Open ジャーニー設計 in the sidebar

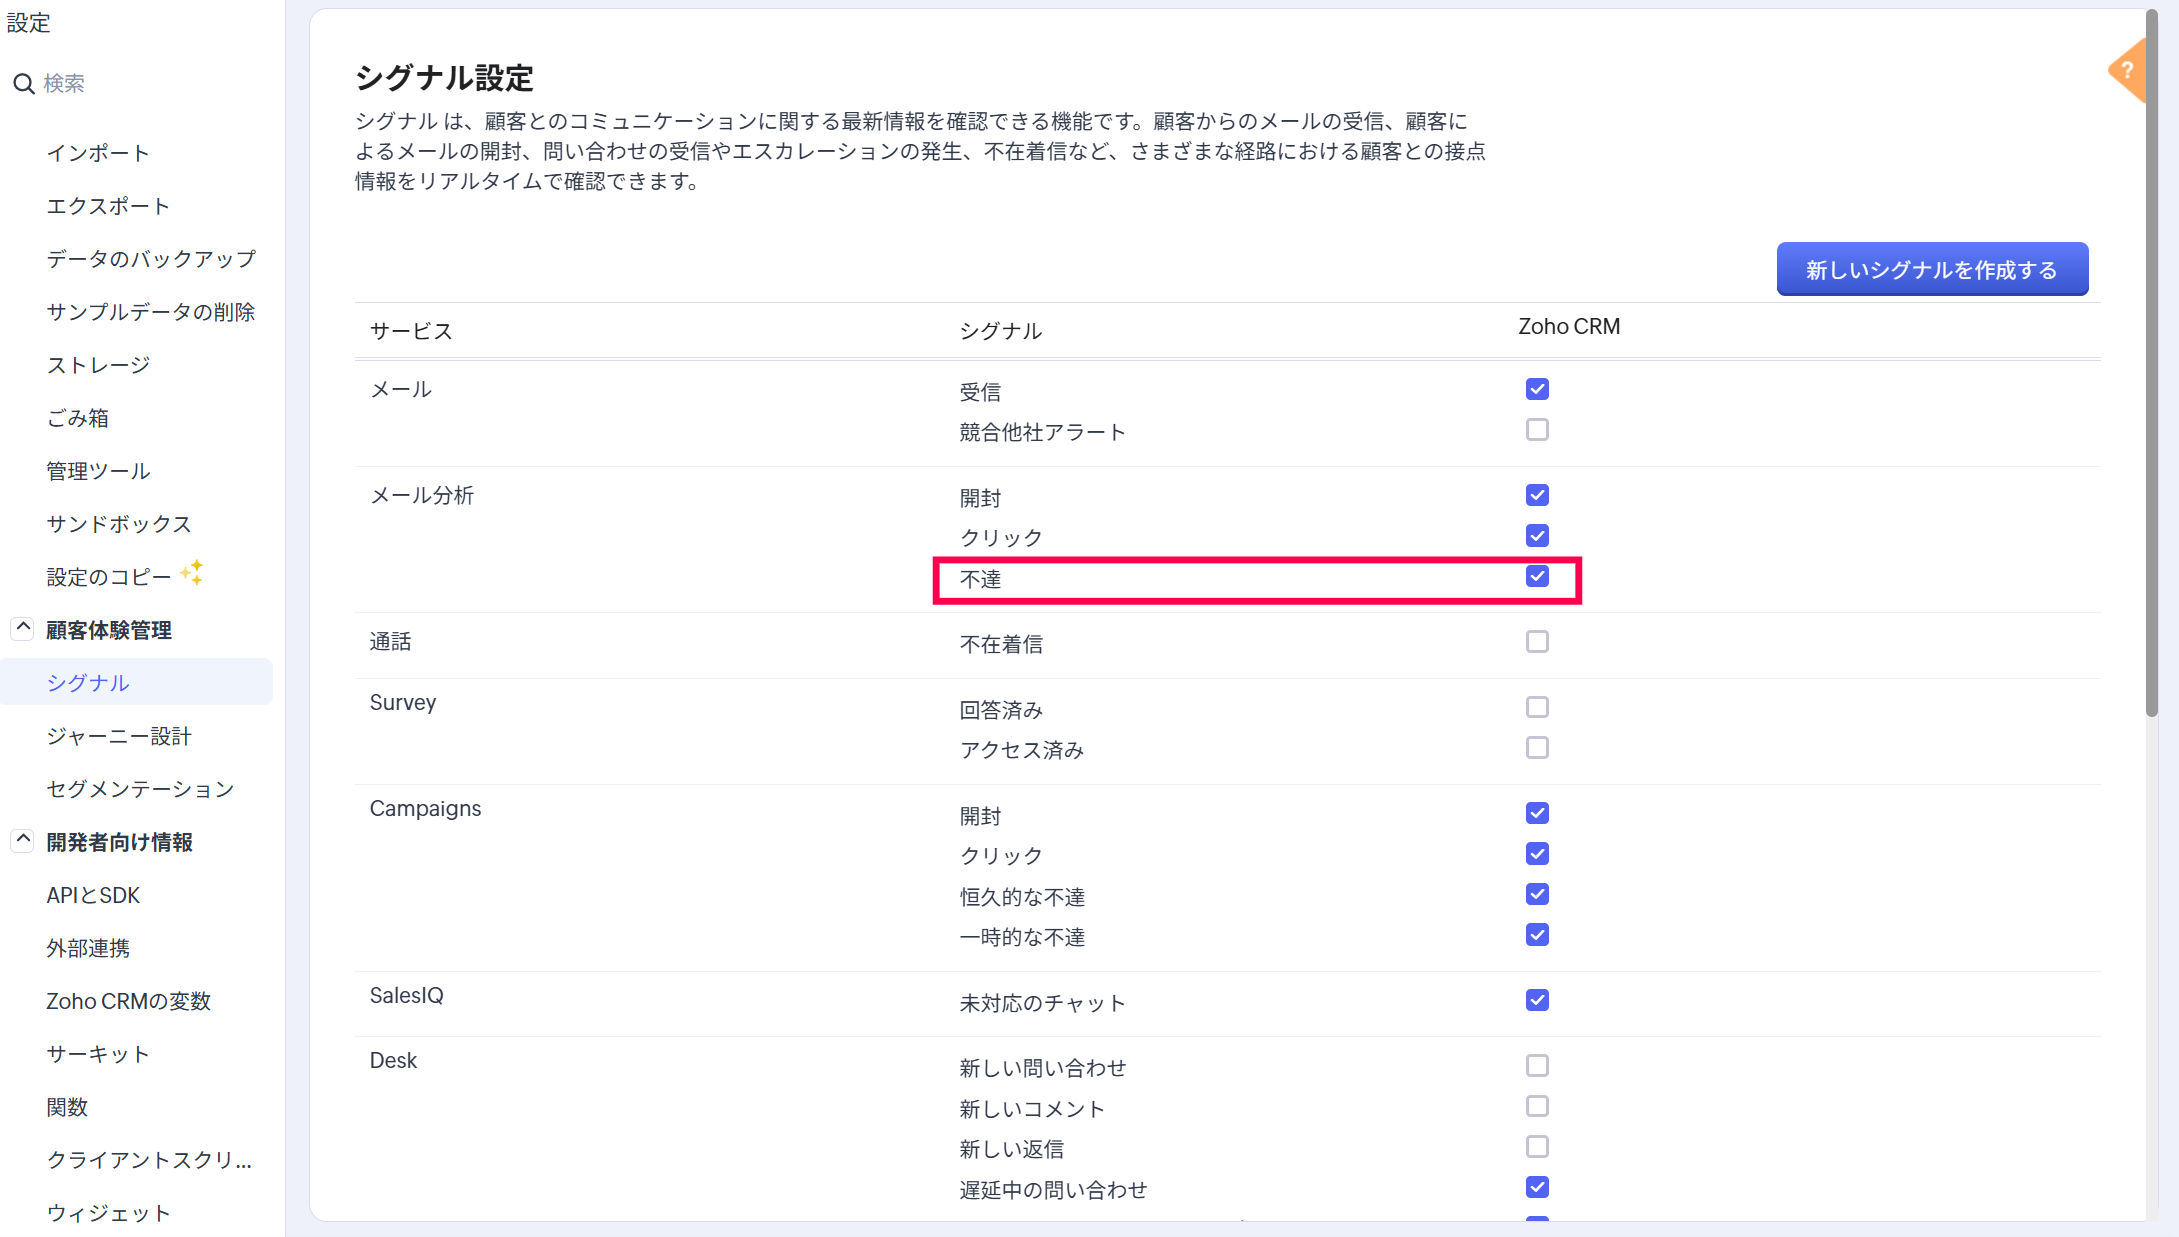coord(118,737)
